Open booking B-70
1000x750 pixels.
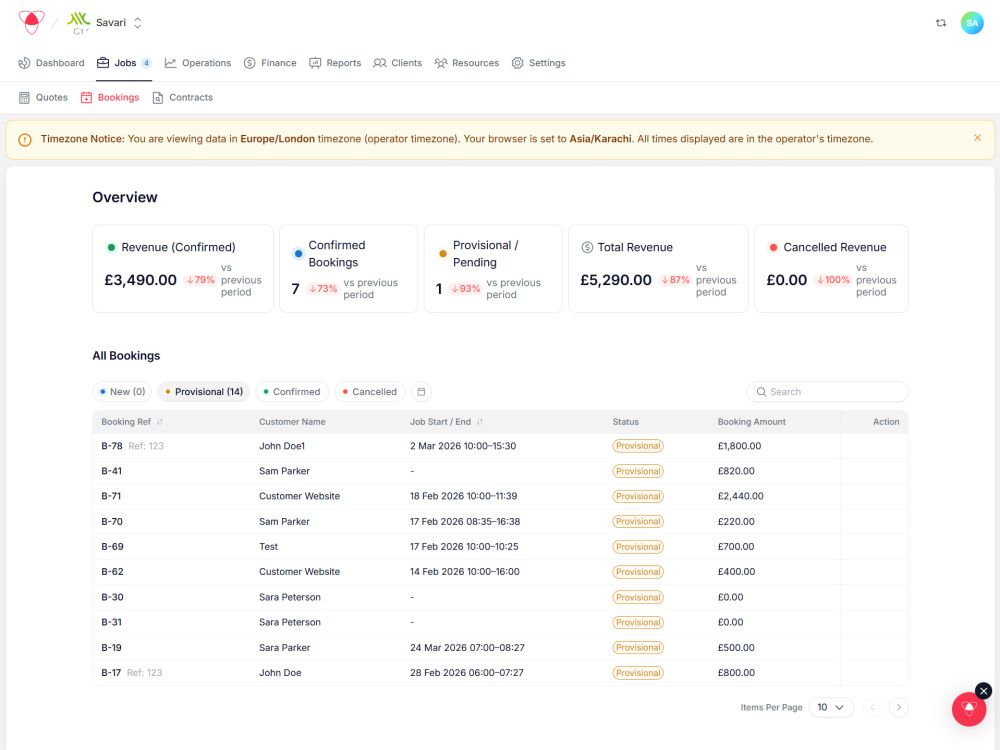click(112, 522)
